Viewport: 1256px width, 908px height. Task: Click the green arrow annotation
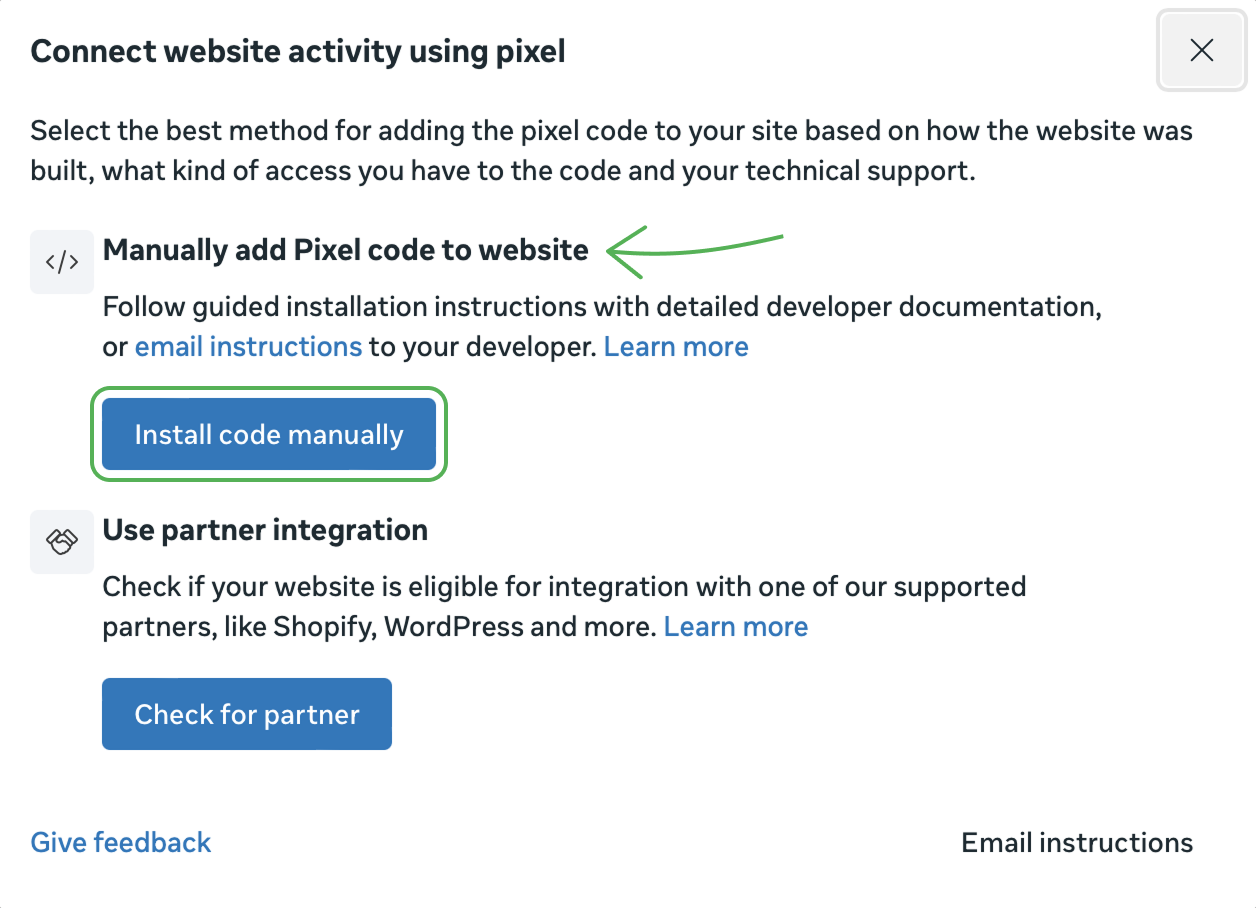[x=693, y=251]
